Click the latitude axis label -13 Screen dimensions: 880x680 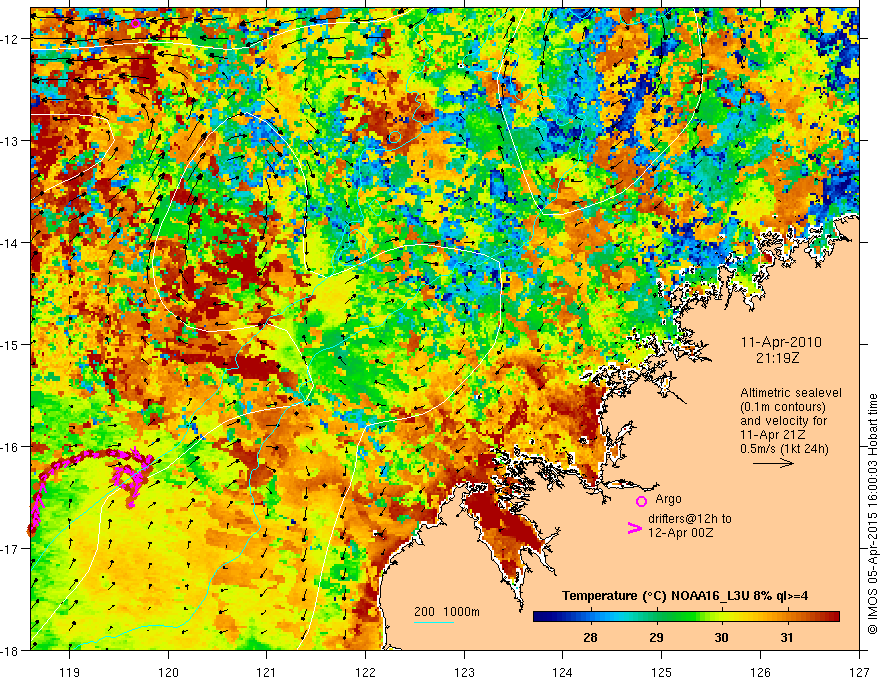pyautogui.click(x=11, y=141)
